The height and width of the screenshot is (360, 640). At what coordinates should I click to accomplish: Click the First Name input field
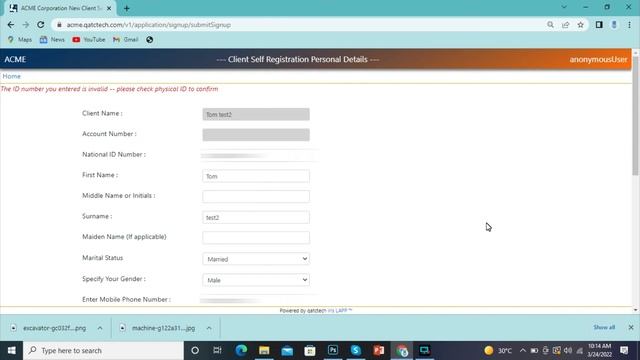click(256, 176)
